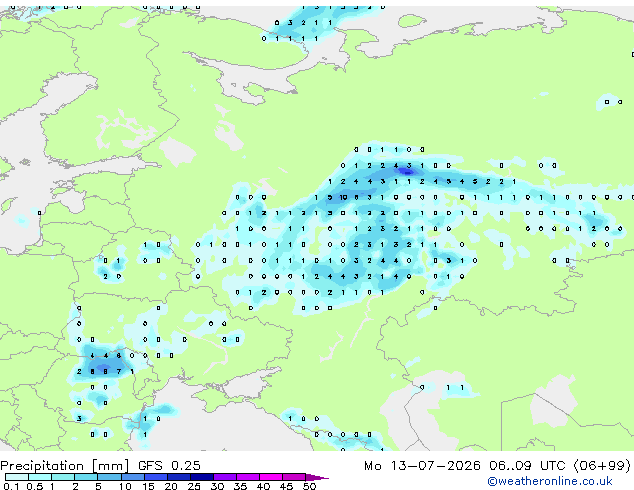Pick the 5–10 mm legend color swatch
Screen dimensions: 634x490
tap(109, 477)
